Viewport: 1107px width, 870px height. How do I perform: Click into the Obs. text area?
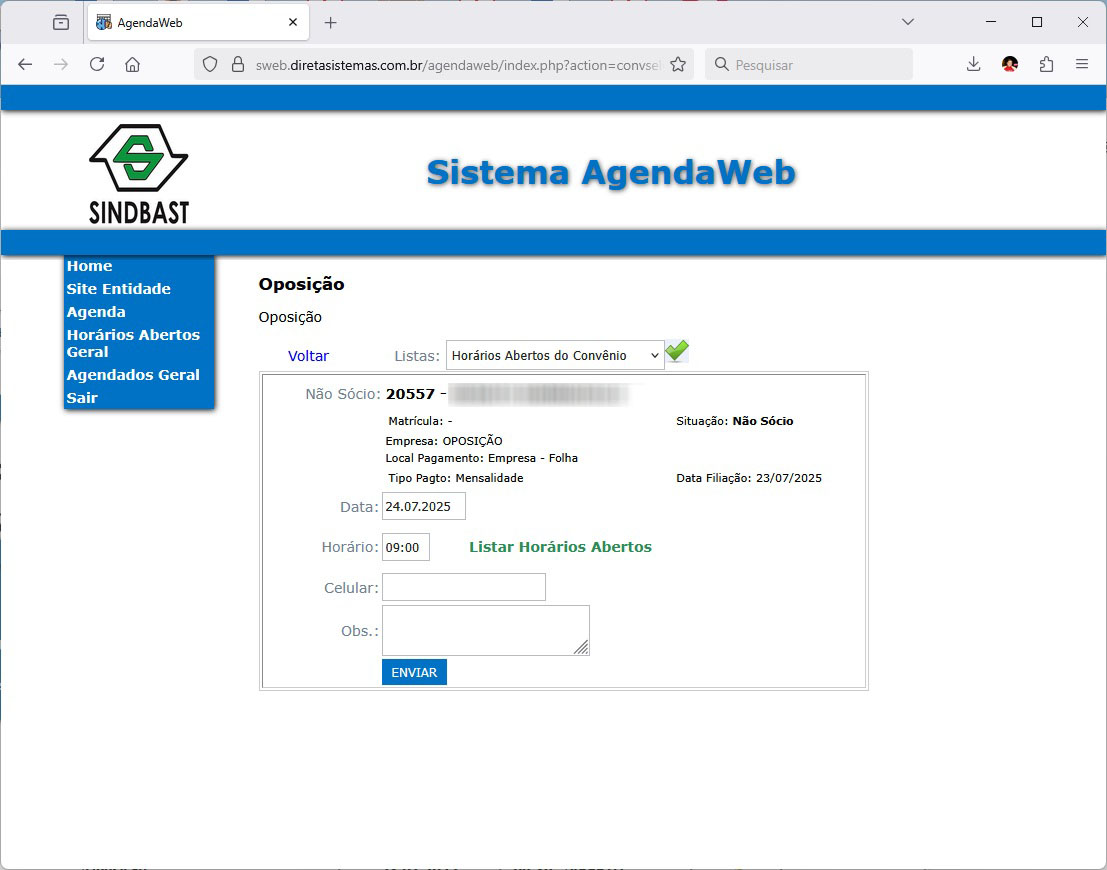(x=484, y=630)
